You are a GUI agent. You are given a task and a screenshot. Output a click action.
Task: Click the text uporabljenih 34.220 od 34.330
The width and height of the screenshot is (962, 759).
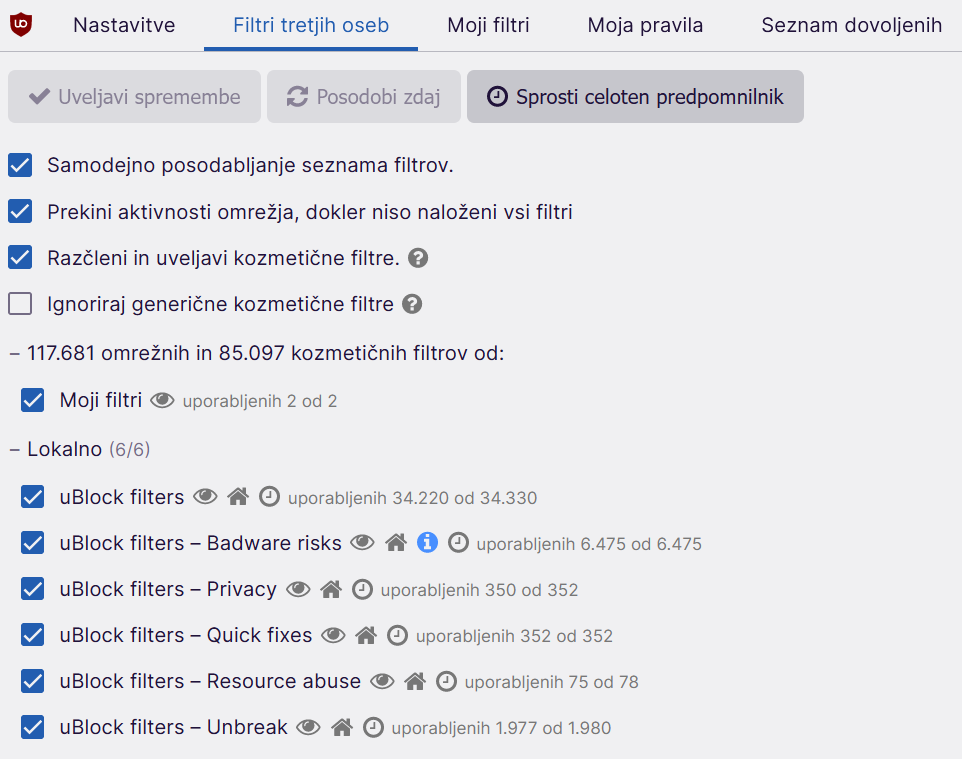click(x=412, y=498)
